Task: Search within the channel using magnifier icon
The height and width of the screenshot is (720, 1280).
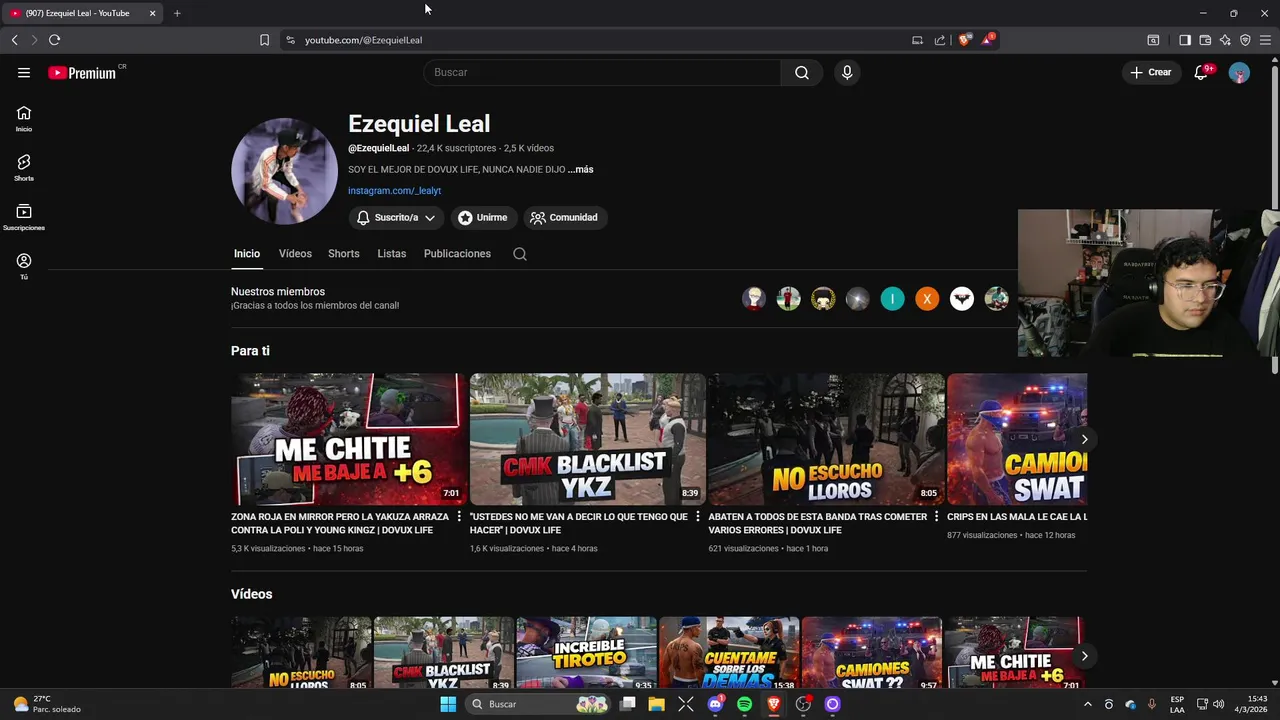Action: (x=520, y=254)
